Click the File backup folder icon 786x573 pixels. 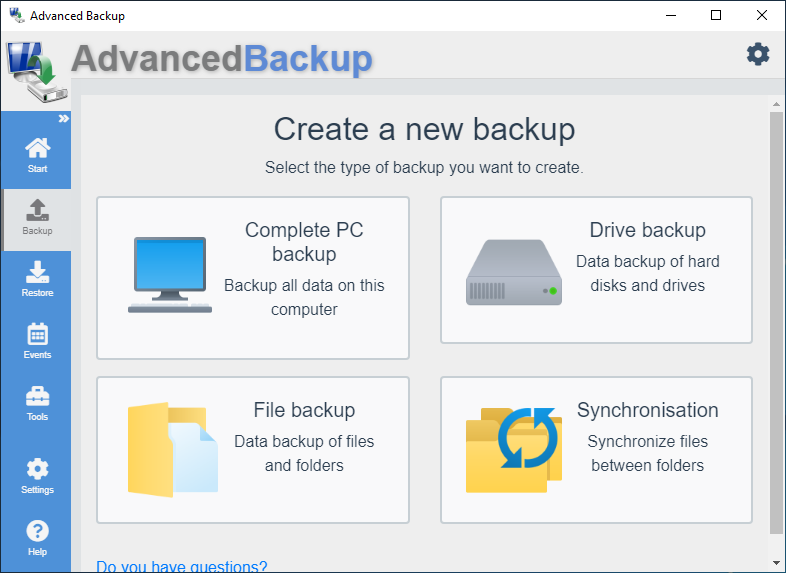tap(170, 448)
